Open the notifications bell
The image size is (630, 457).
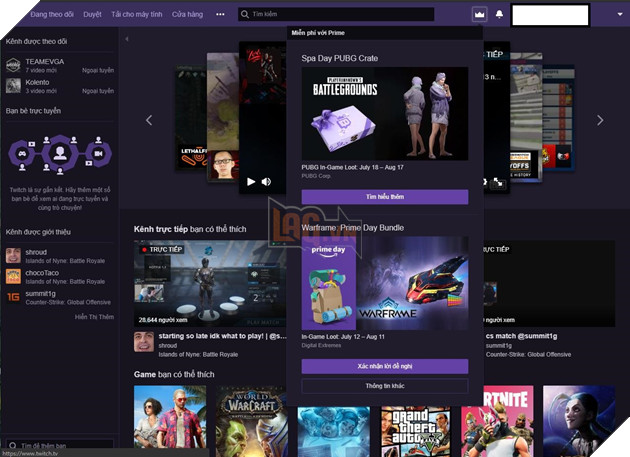(499, 14)
